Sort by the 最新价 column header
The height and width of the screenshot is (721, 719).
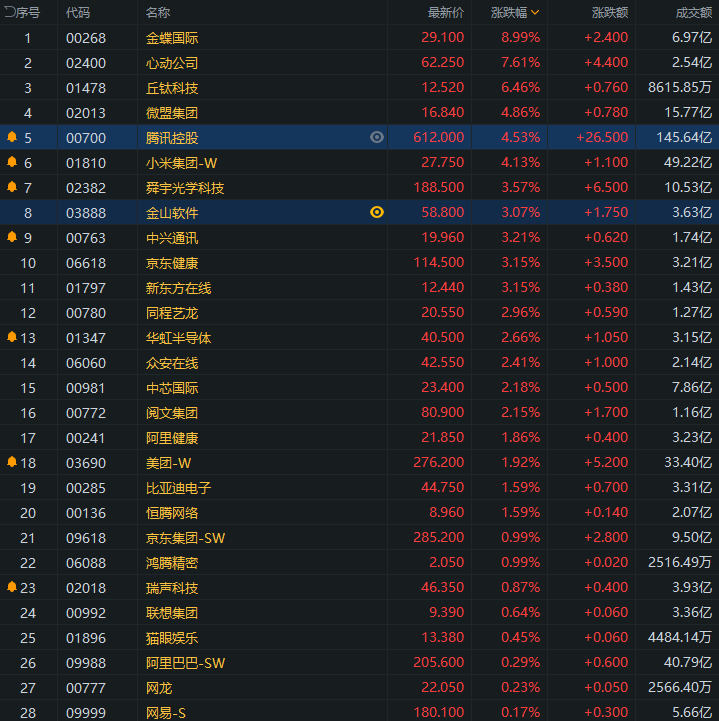(445, 12)
